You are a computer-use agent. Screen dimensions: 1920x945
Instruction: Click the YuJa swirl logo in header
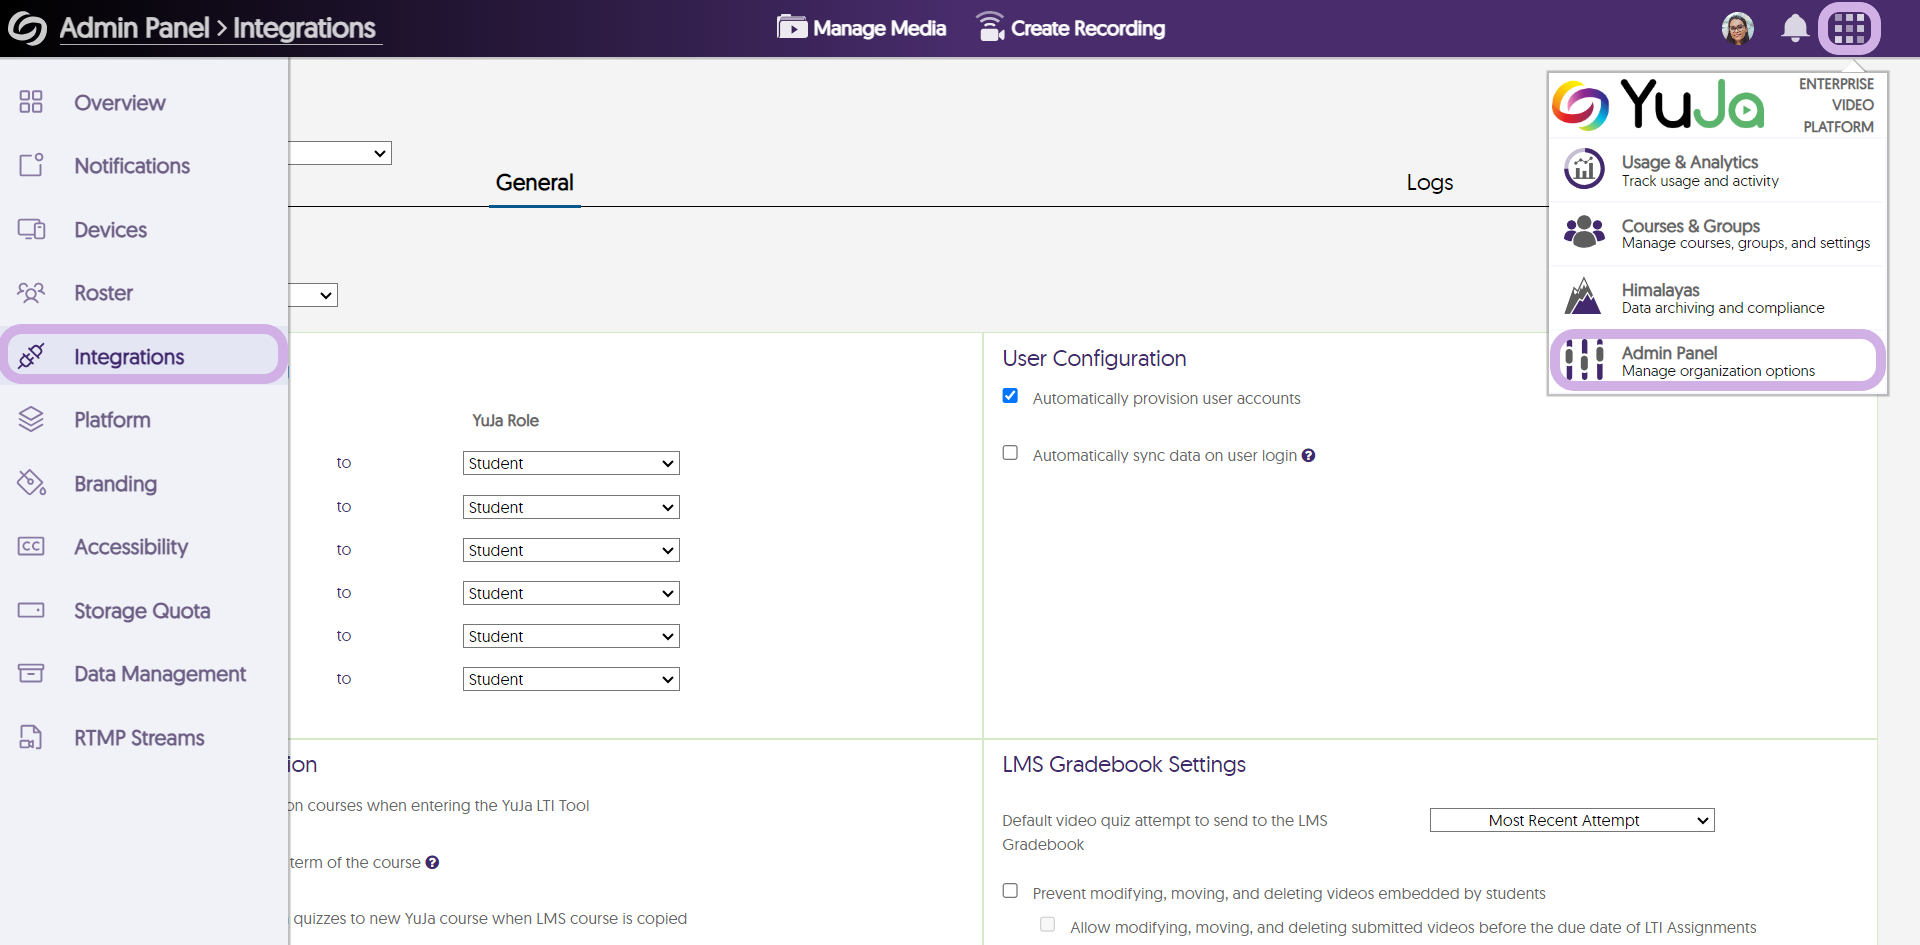(27, 28)
